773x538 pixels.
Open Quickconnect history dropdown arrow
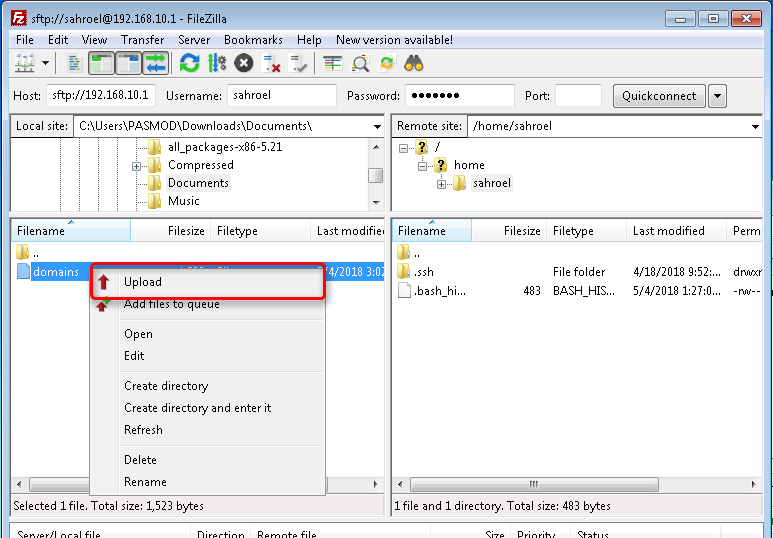click(x=717, y=96)
